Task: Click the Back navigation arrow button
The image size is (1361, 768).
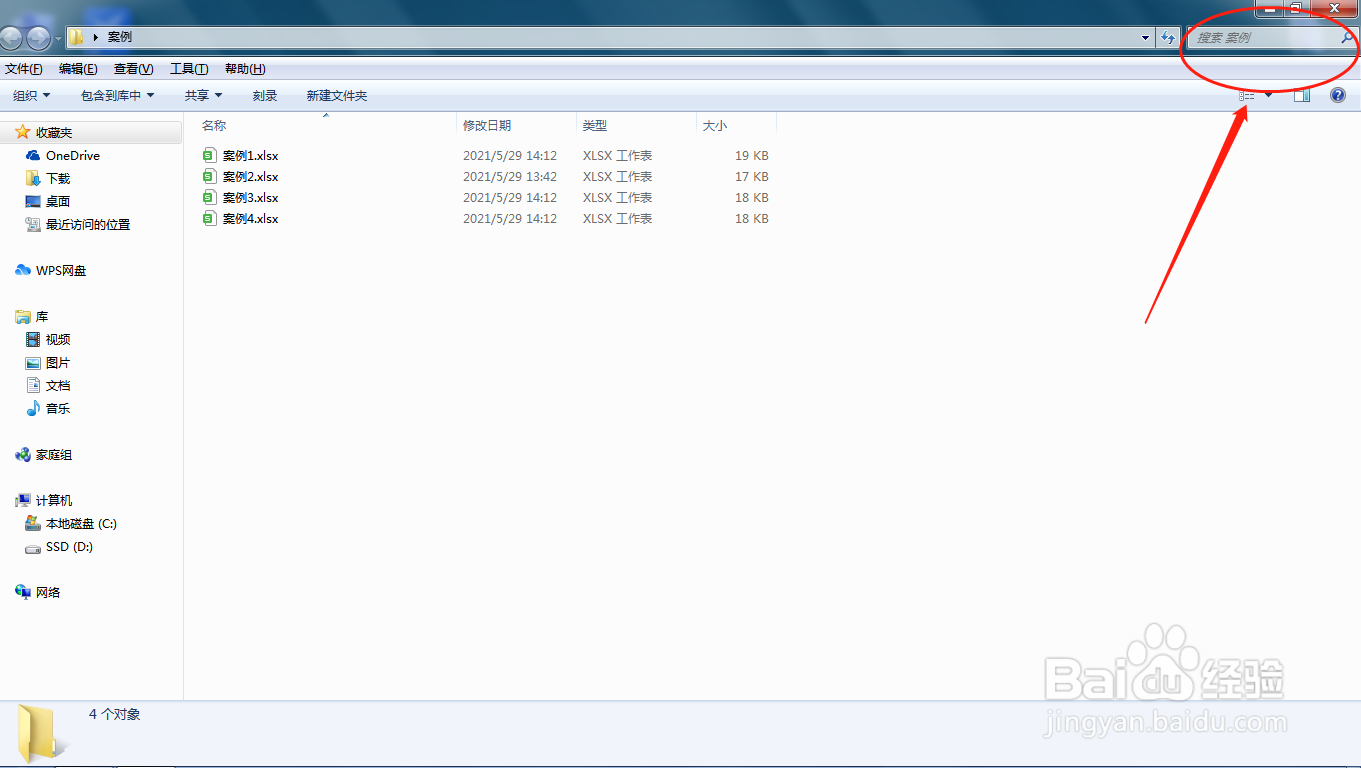Action: click(x=9, y=38)
